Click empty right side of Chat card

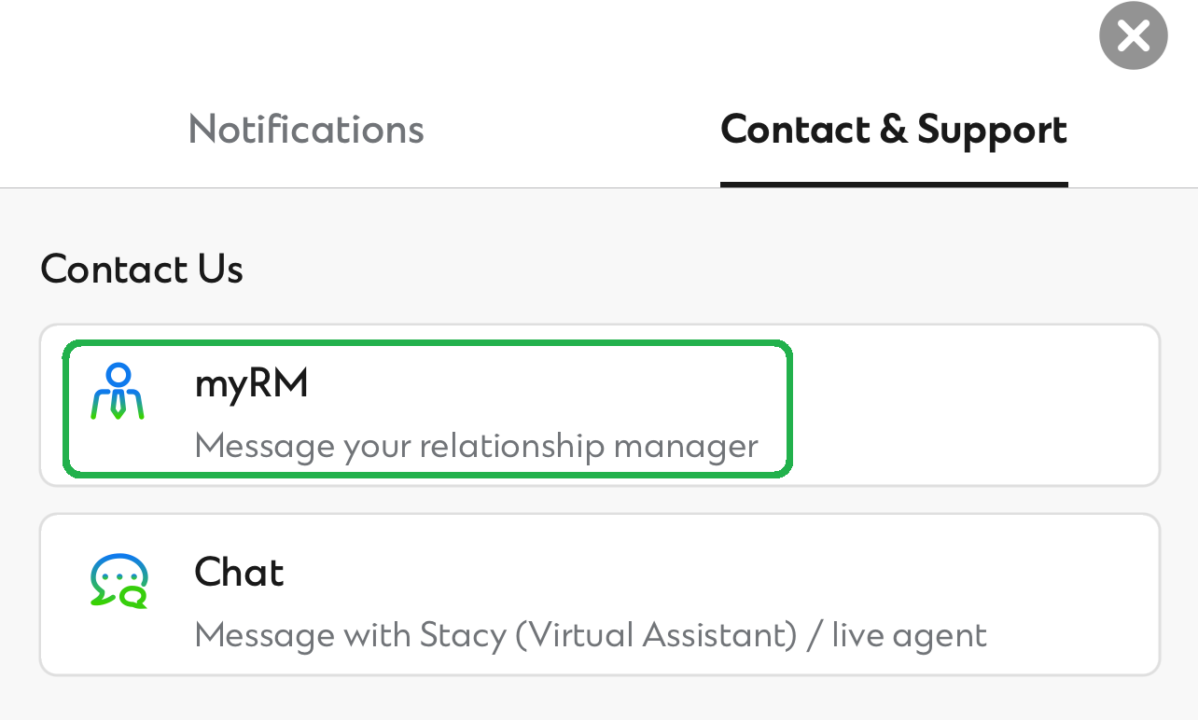[x=1060, y=580]
